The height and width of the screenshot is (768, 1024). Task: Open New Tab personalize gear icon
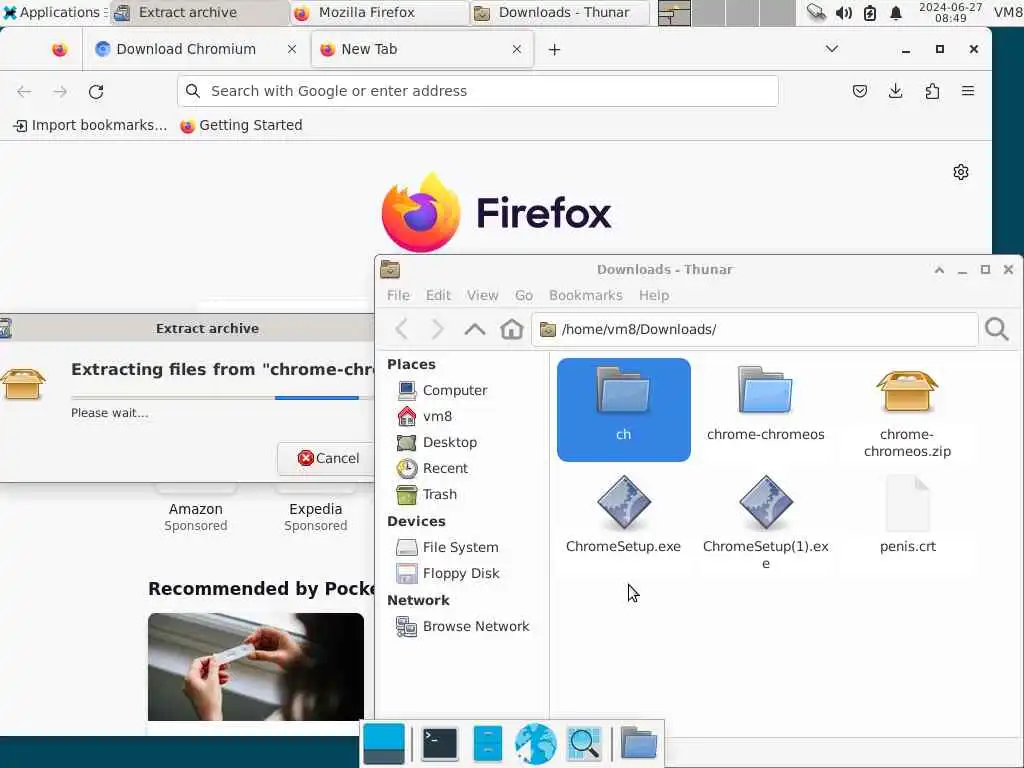pos(961,172)
